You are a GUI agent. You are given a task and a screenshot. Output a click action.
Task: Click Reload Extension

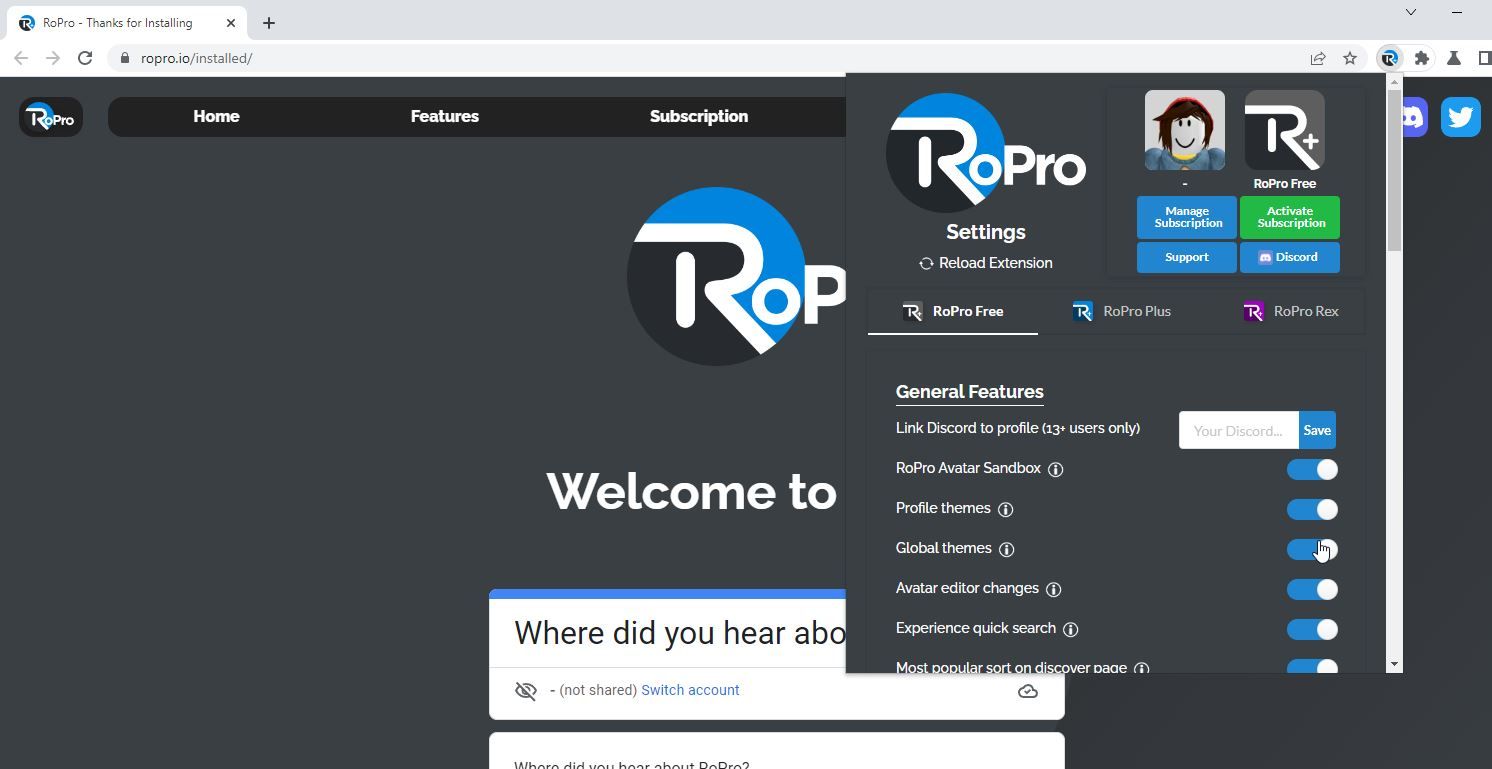(986, 263)
